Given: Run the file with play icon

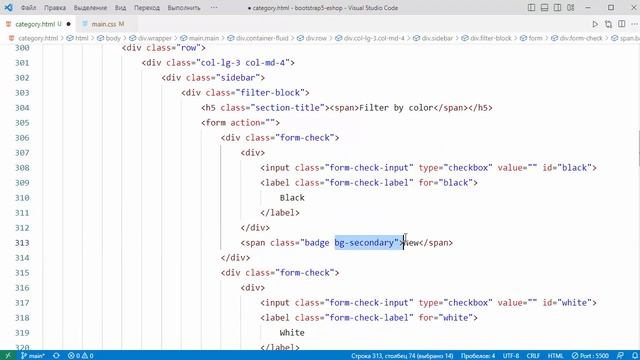Looking at the screenshot, I should click(595, 24).
